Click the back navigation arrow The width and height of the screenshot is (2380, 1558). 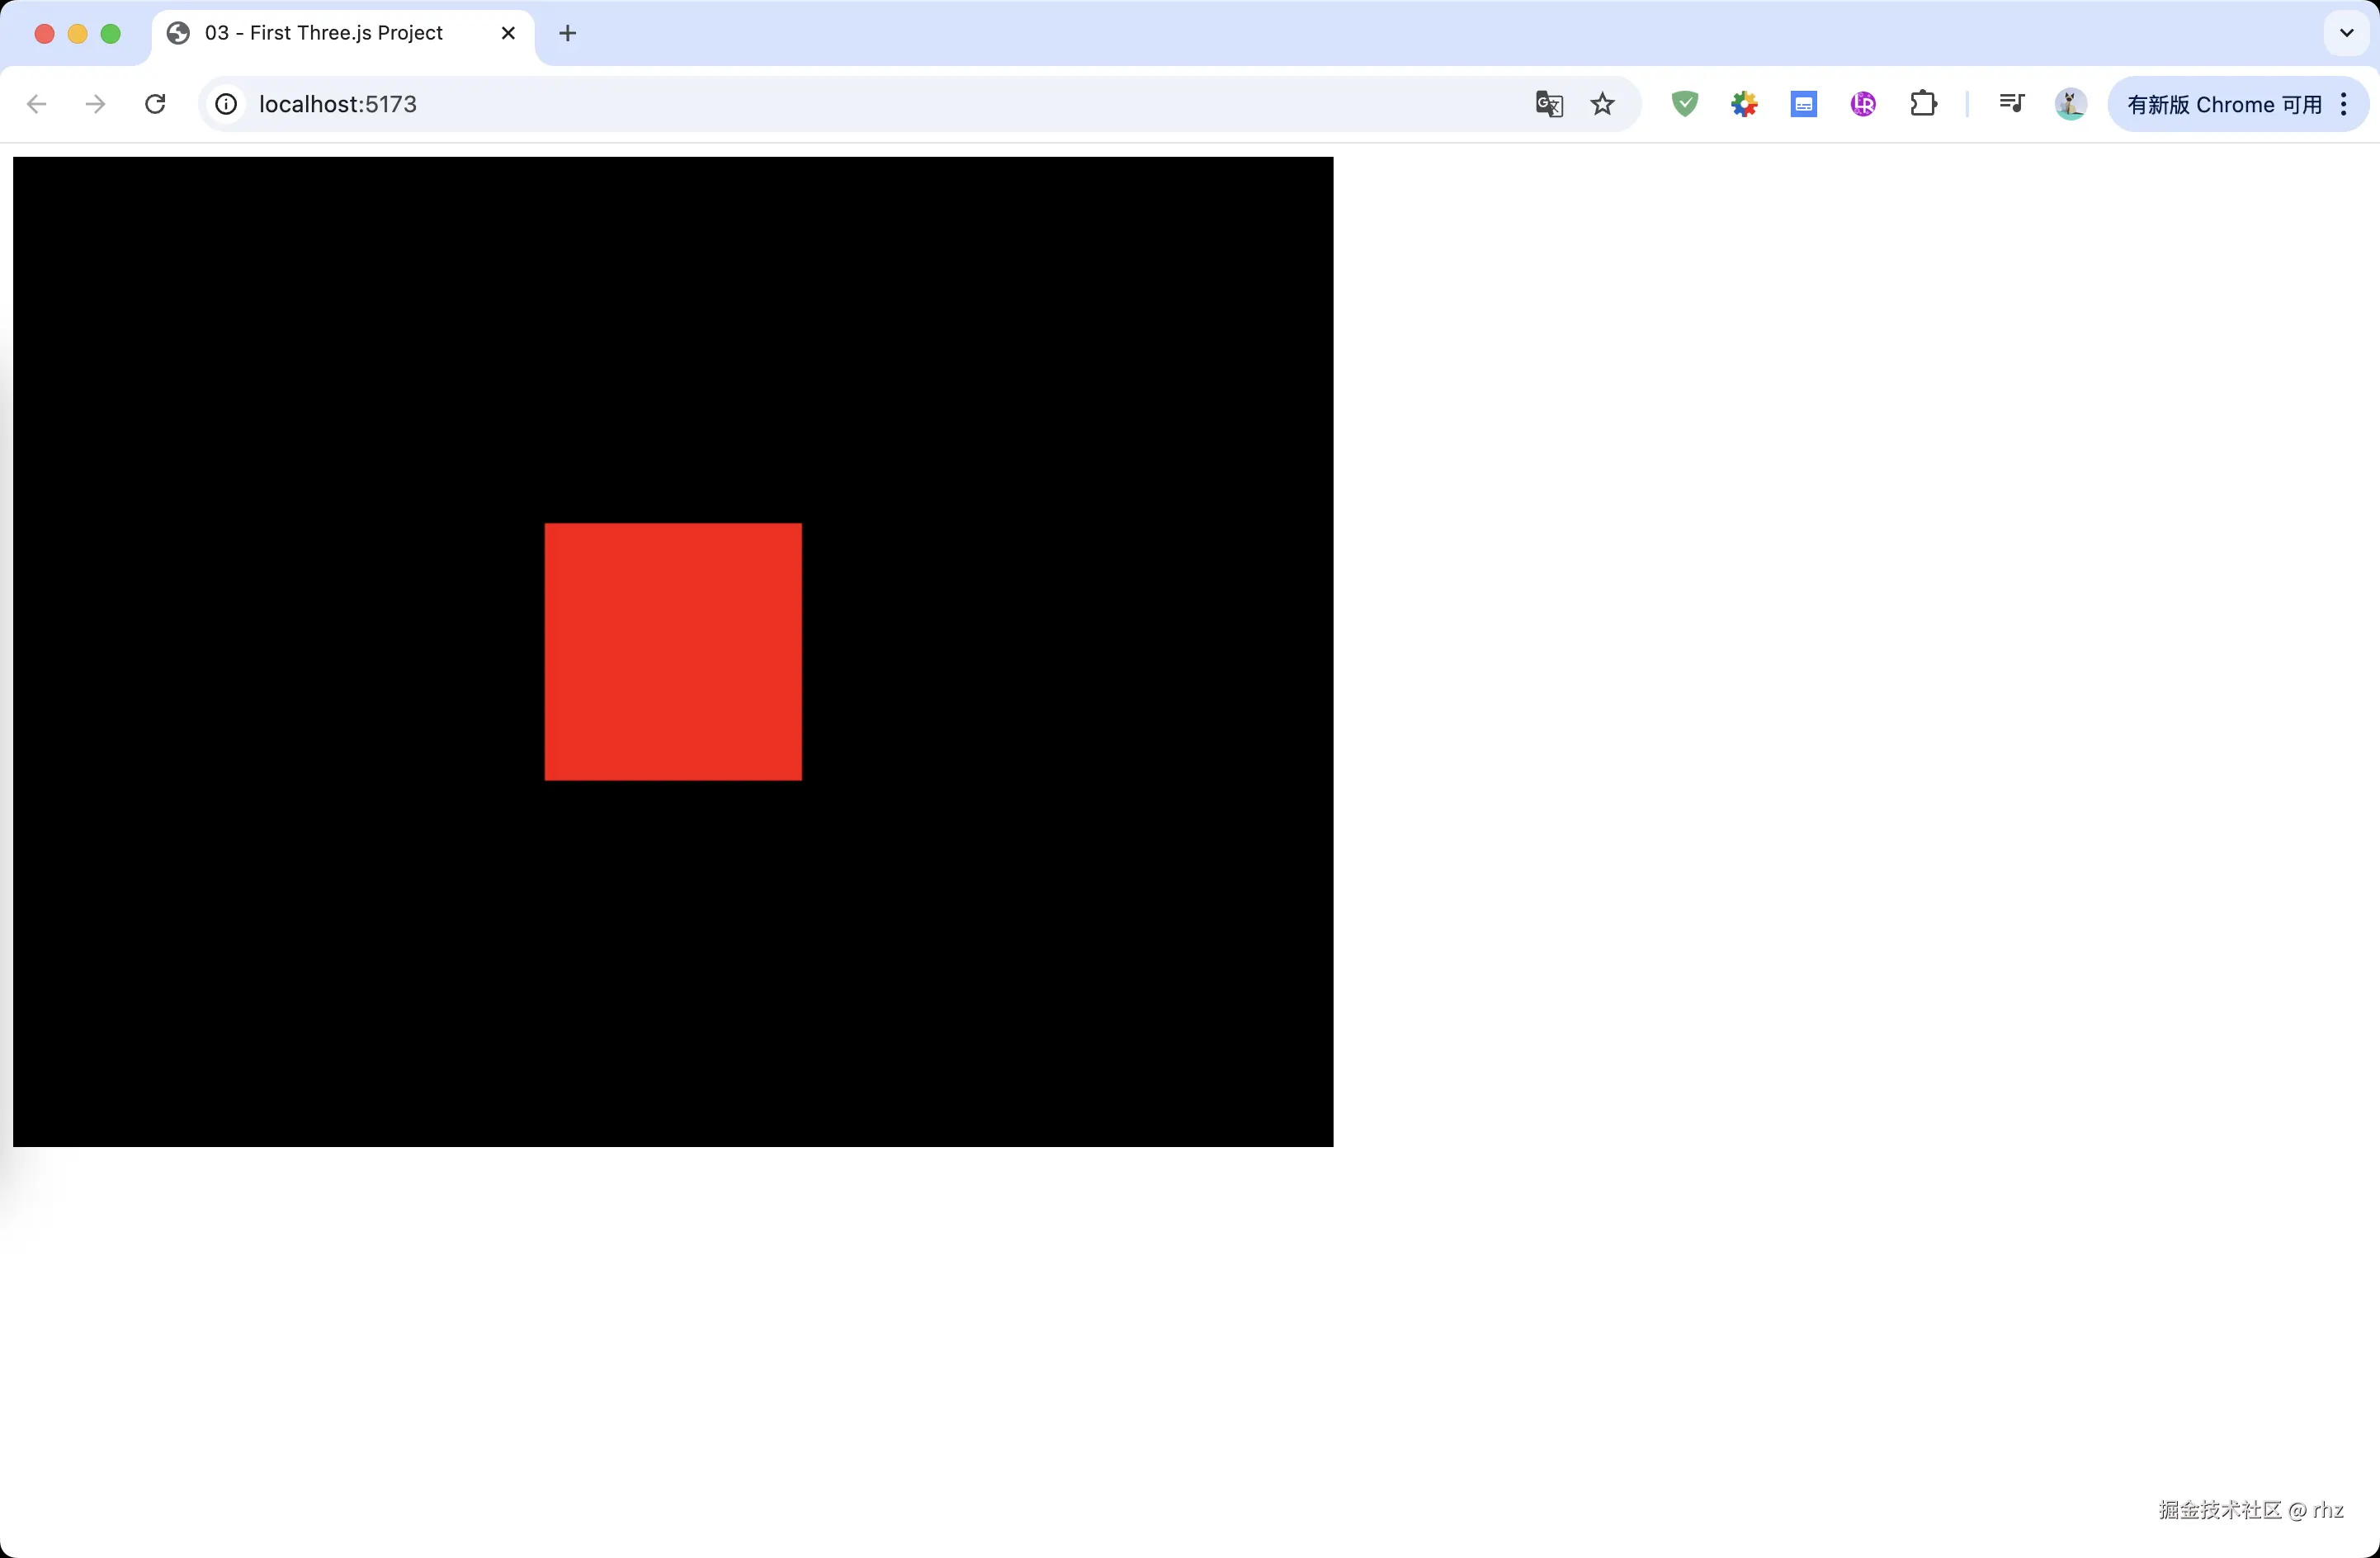click(x=36, y=104)
